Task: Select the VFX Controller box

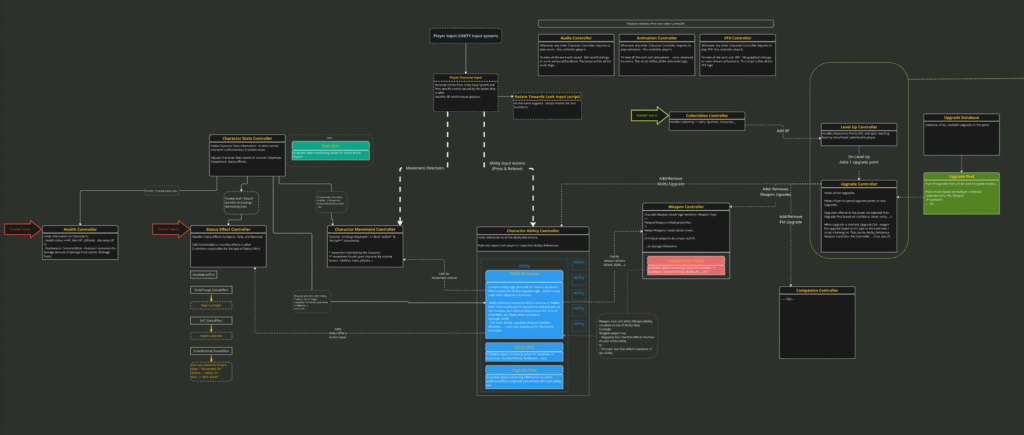Action: pyautogui.click(x=737, y=57)
